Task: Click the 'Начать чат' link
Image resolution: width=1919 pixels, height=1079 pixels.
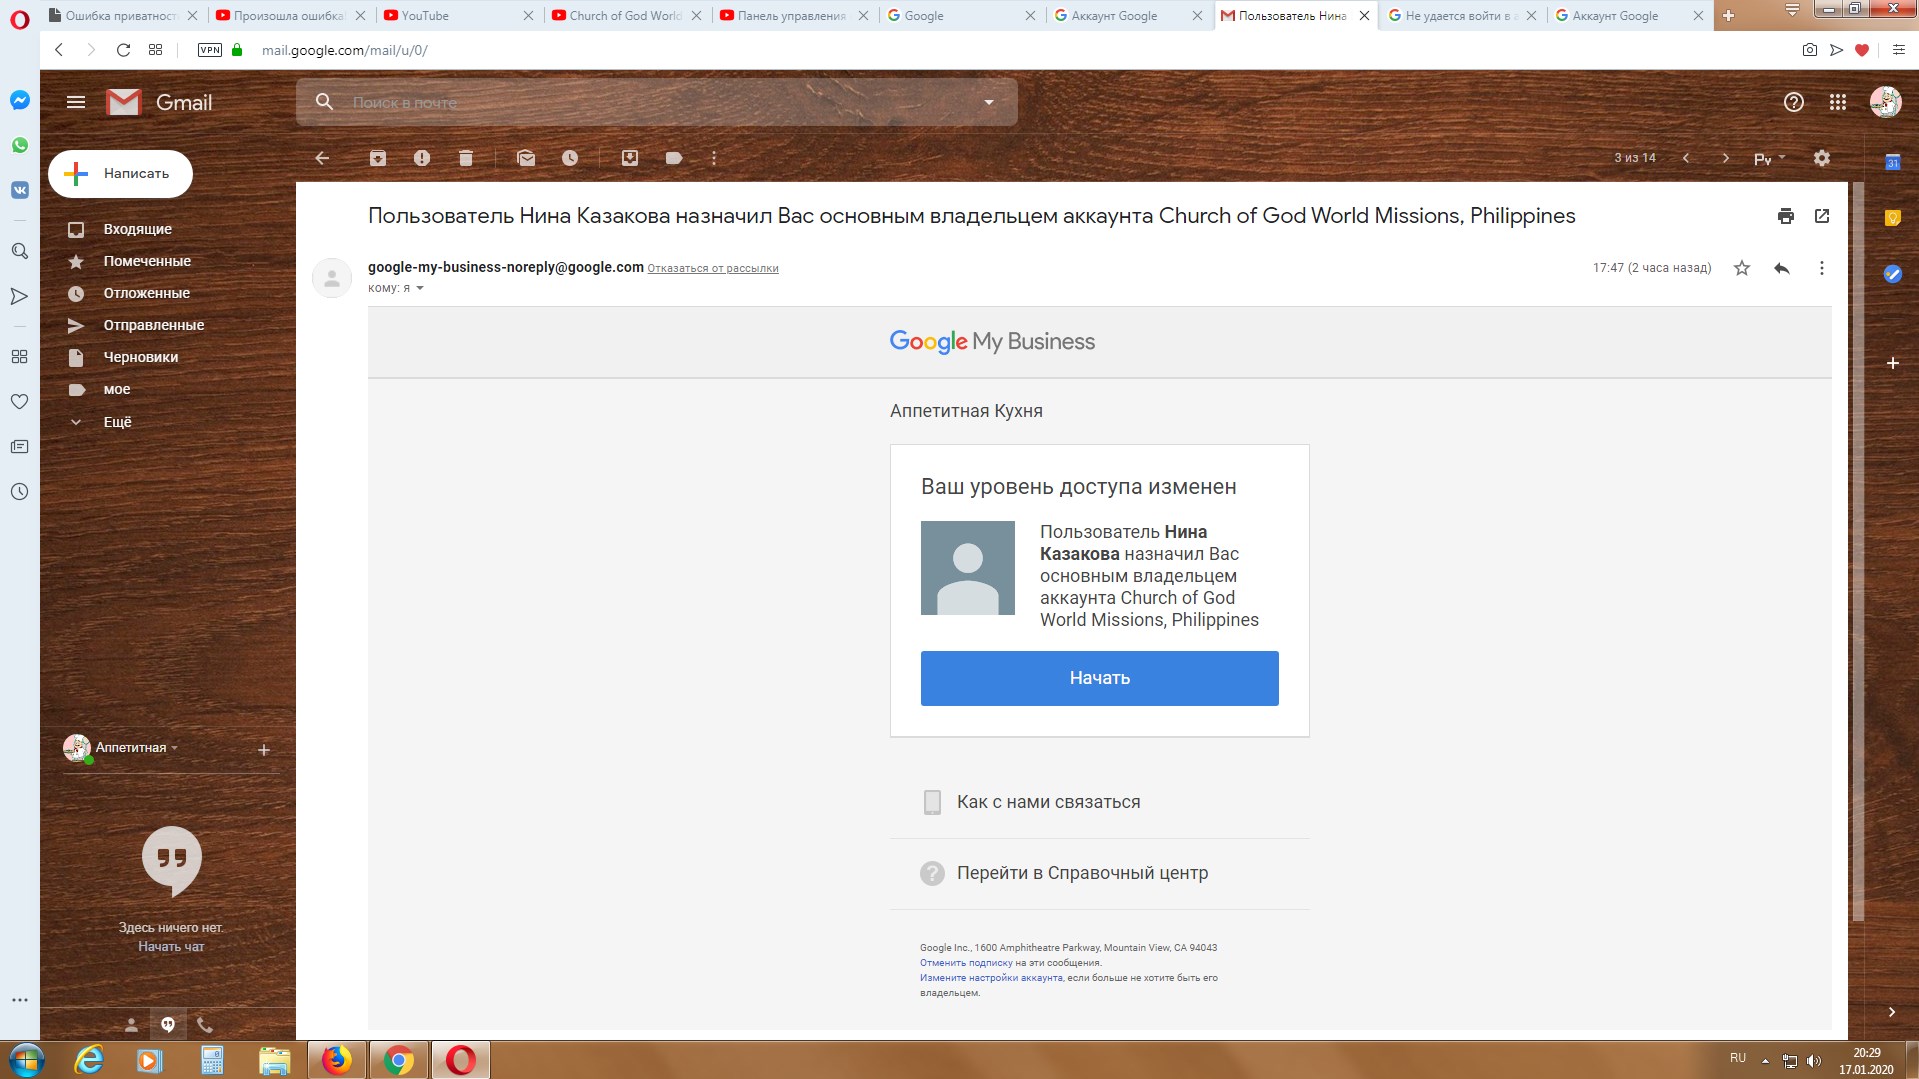Action: coord(171,947)
